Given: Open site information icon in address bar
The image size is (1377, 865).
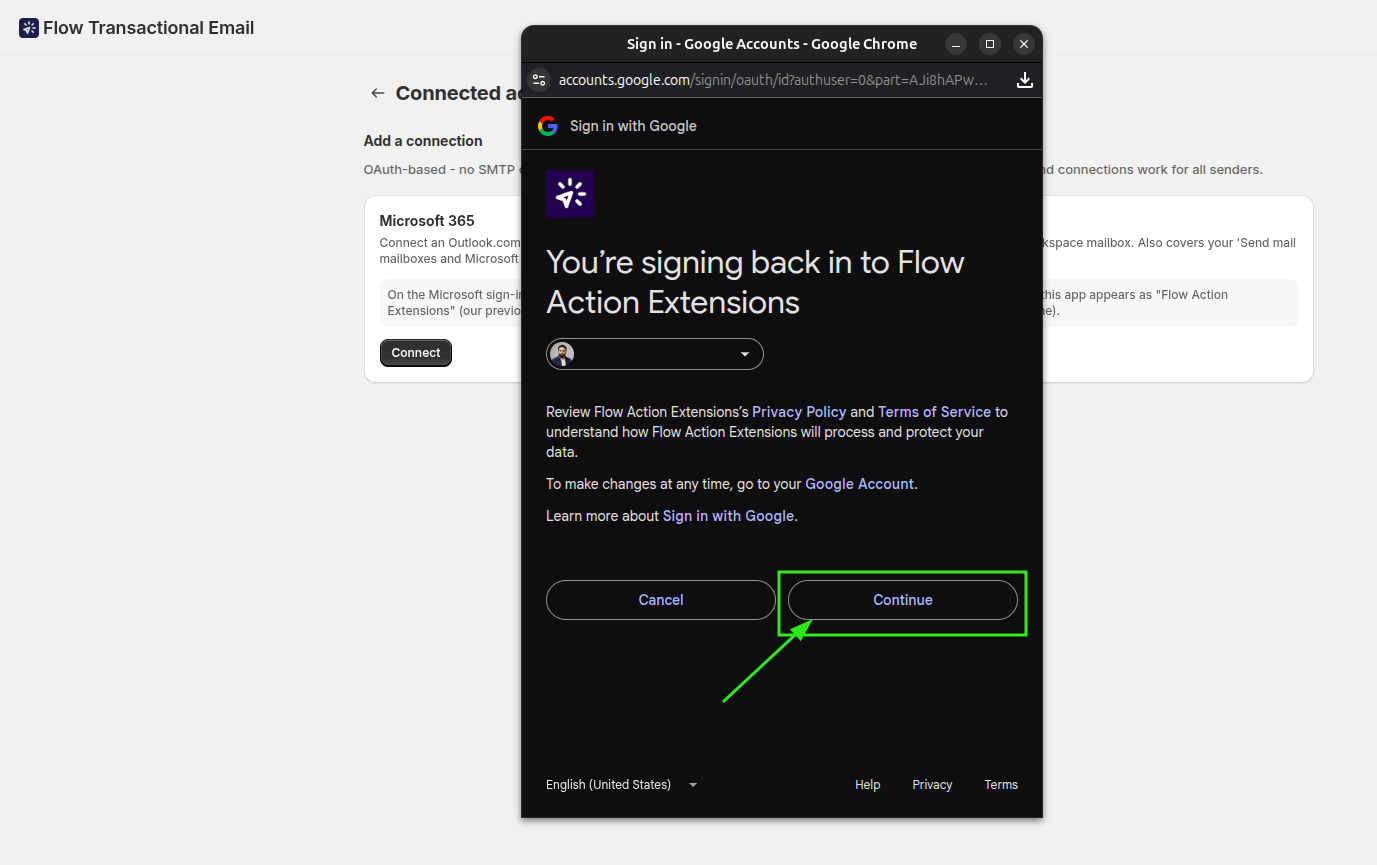Looking at the screenshot, I should 539,80.
